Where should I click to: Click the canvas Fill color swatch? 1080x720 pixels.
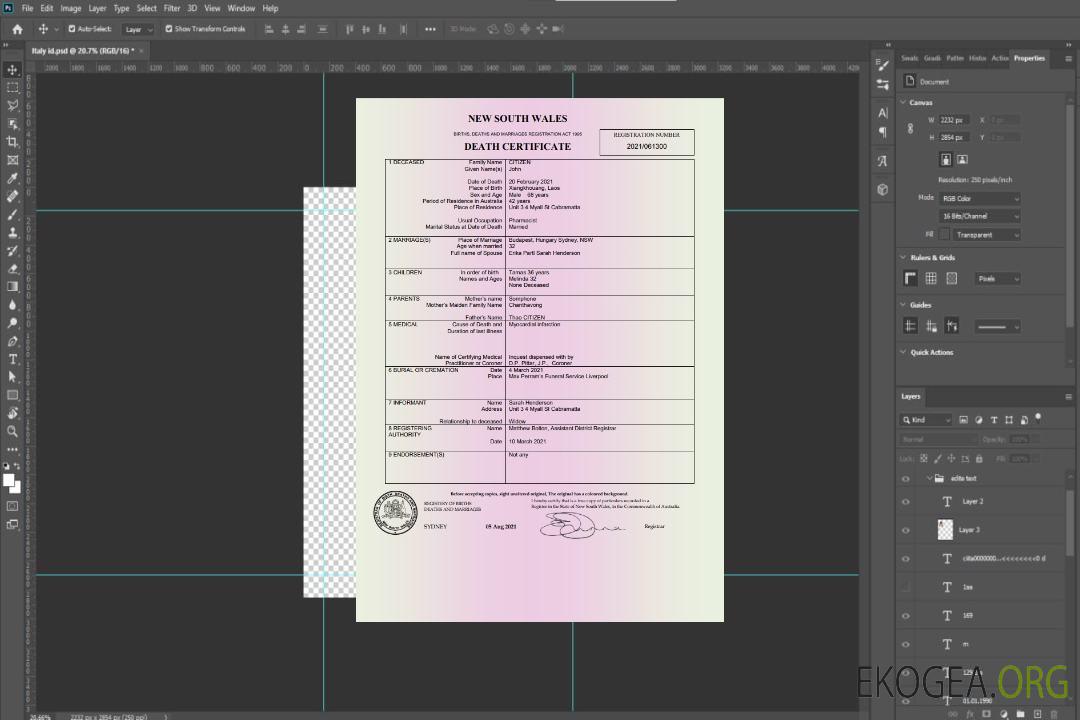tap(945, 235)
